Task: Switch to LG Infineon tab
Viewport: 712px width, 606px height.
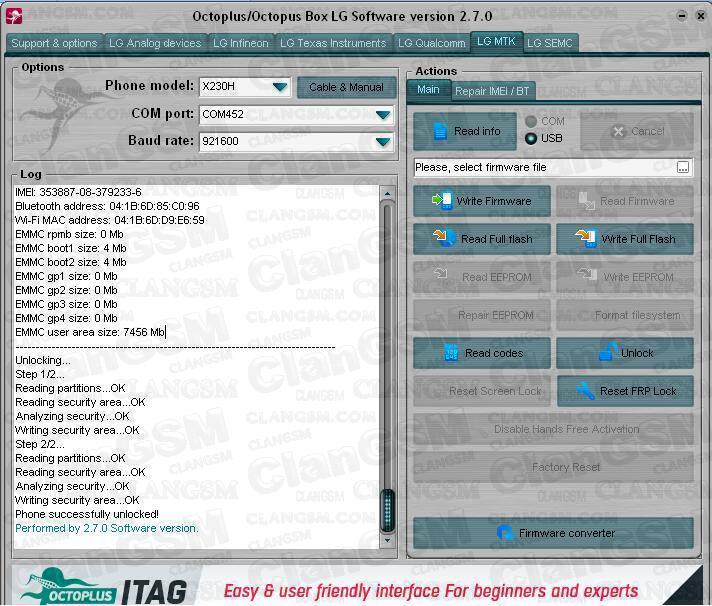Action: pos(241,43)
